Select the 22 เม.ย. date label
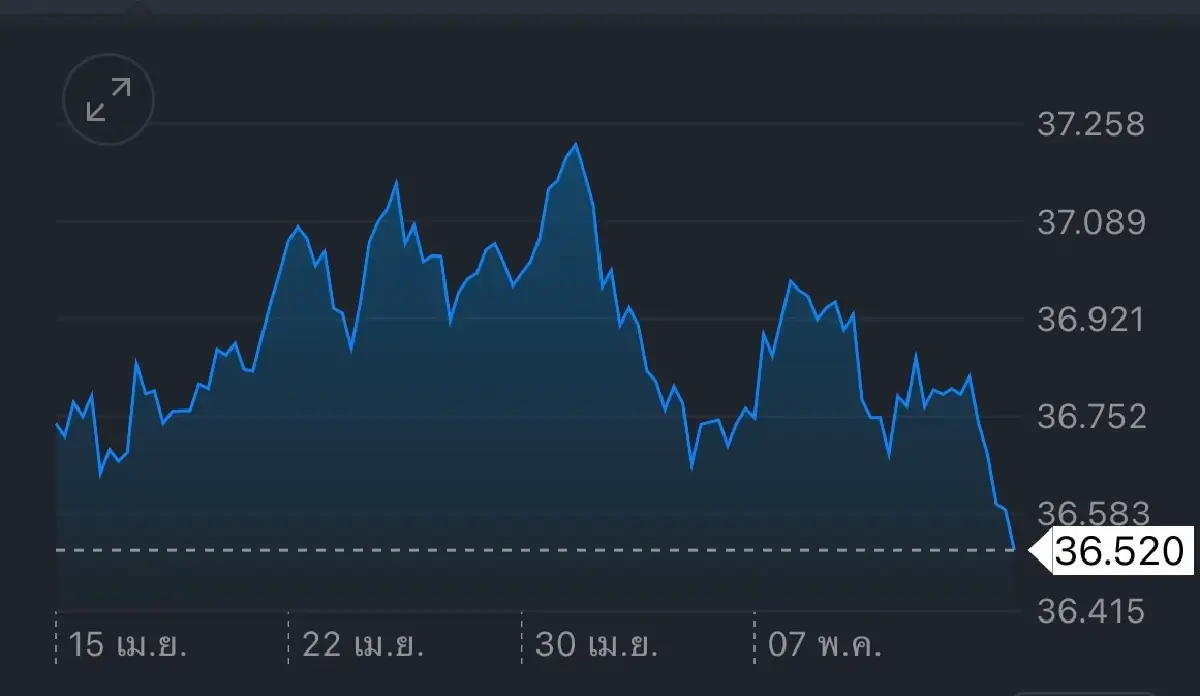The height and width of the screenshot is (696, 1200). click(x=363, y=645)
